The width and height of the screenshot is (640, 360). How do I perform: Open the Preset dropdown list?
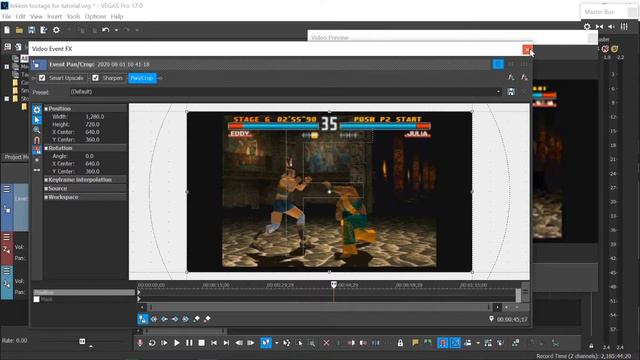coord(498,92)
